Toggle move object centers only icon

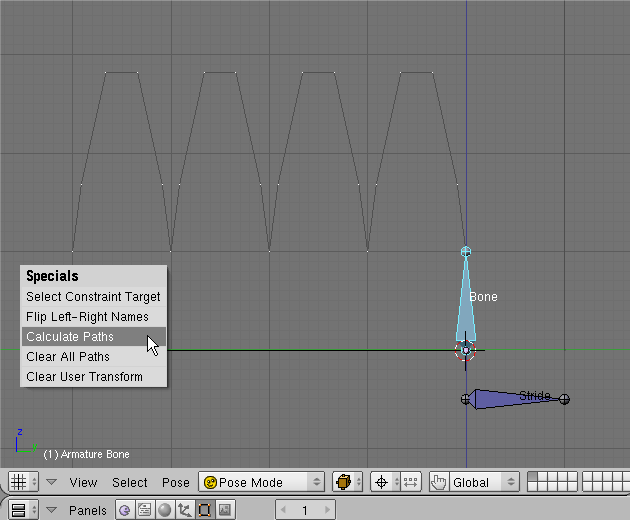click(x=410, y=481)
